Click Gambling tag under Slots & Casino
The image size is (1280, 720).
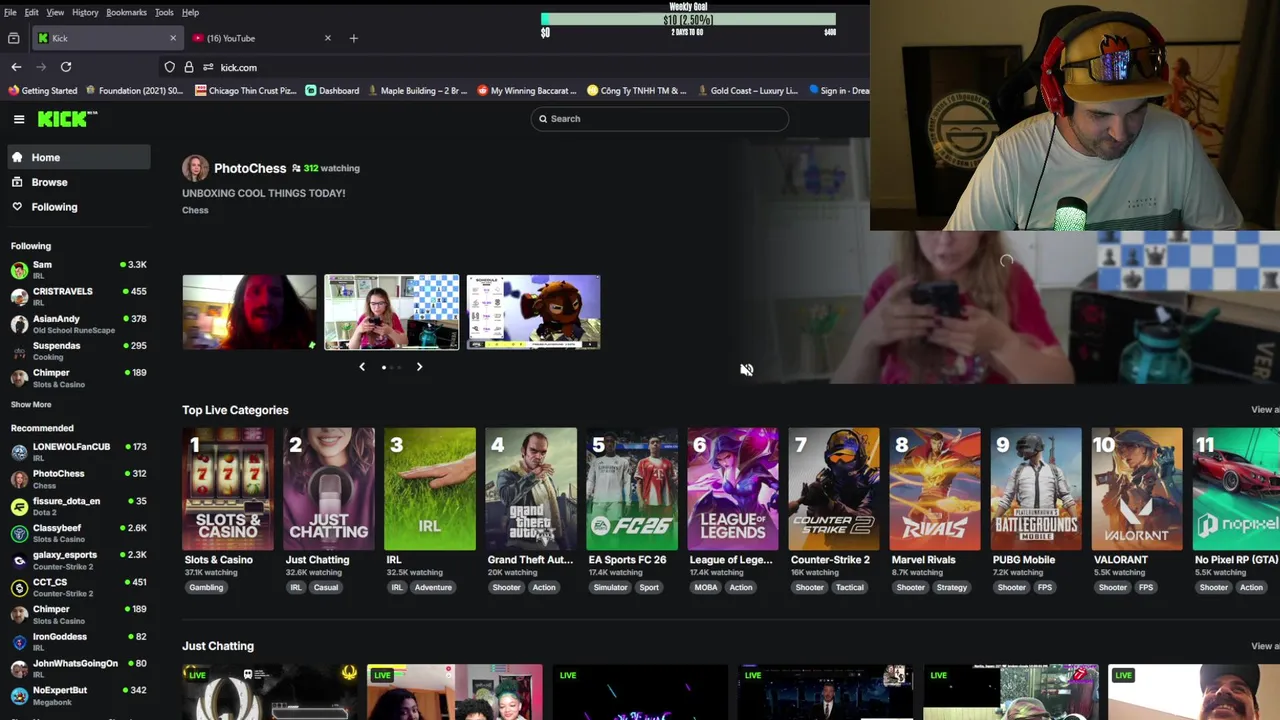tap(206, 588)
